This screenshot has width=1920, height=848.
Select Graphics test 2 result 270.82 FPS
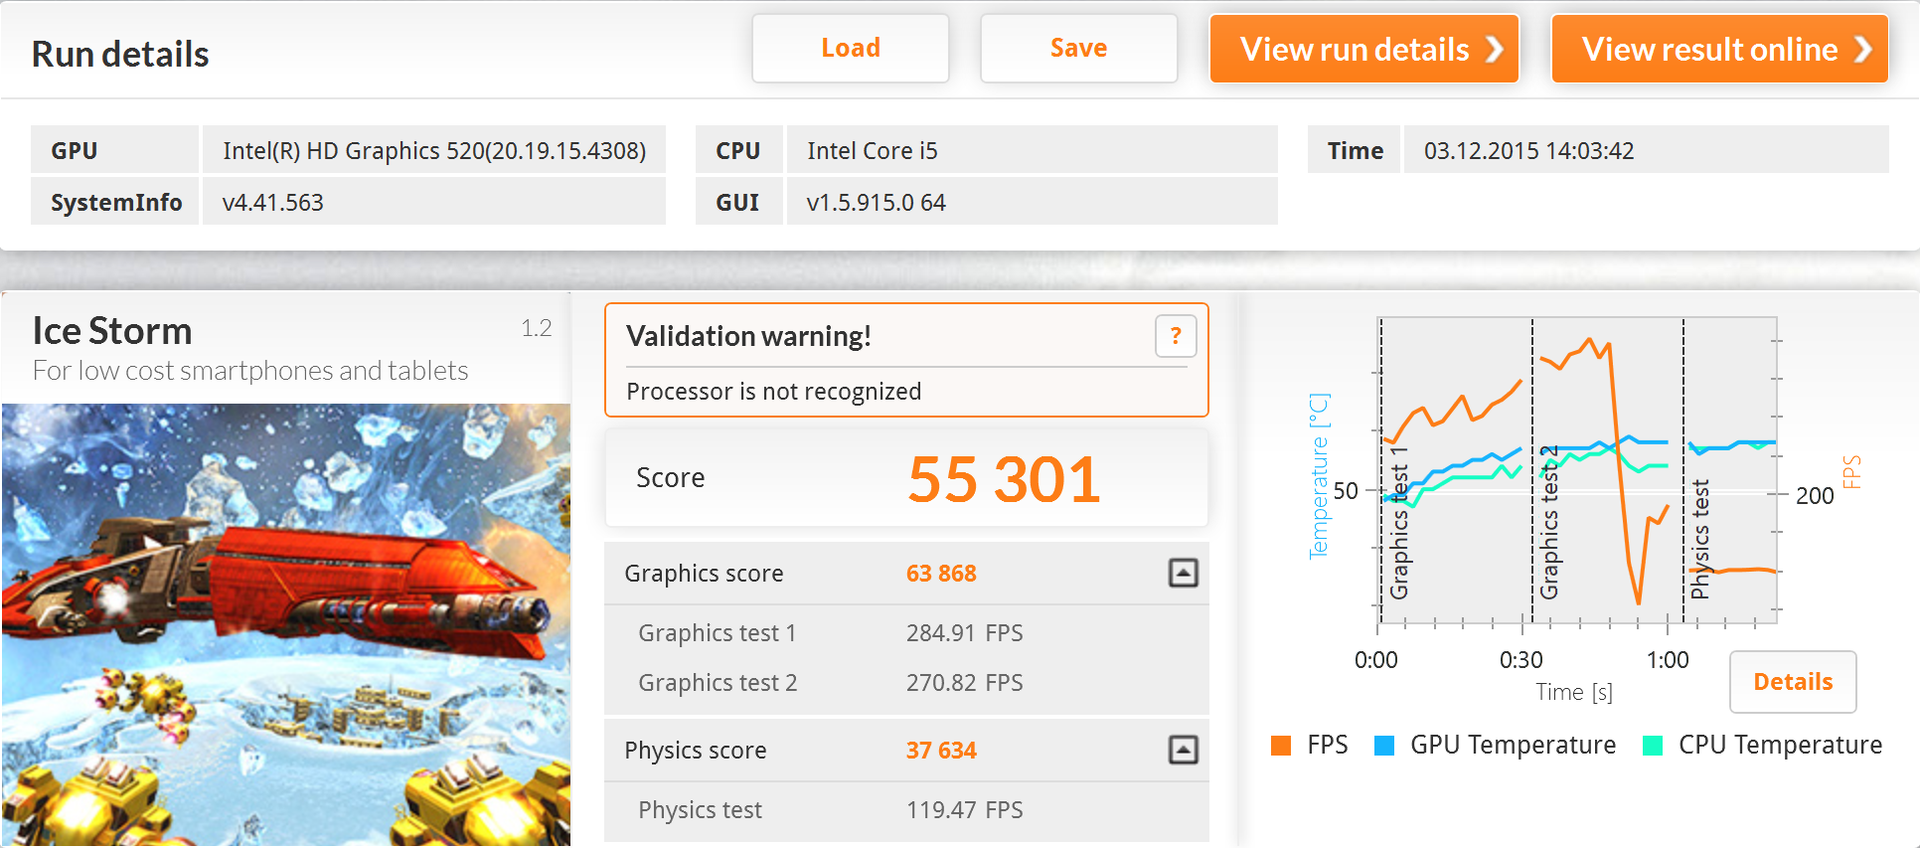[964, 683]
